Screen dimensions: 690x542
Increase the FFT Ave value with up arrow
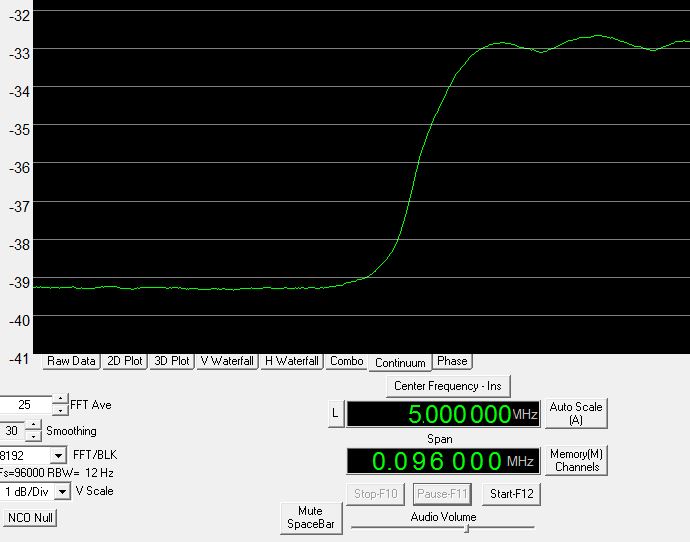click(61, 400)
